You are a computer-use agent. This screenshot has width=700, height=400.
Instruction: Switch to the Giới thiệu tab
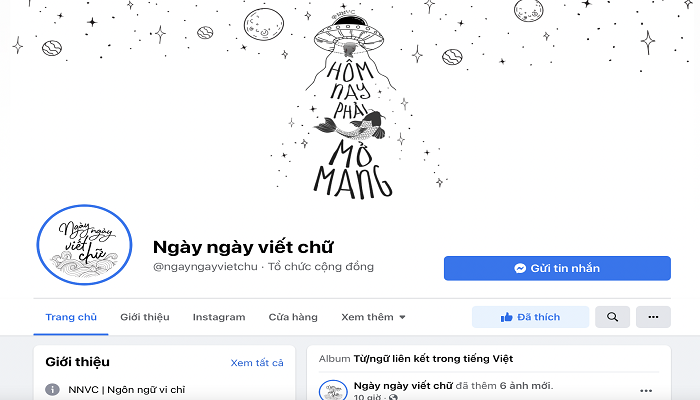[145, 317]
